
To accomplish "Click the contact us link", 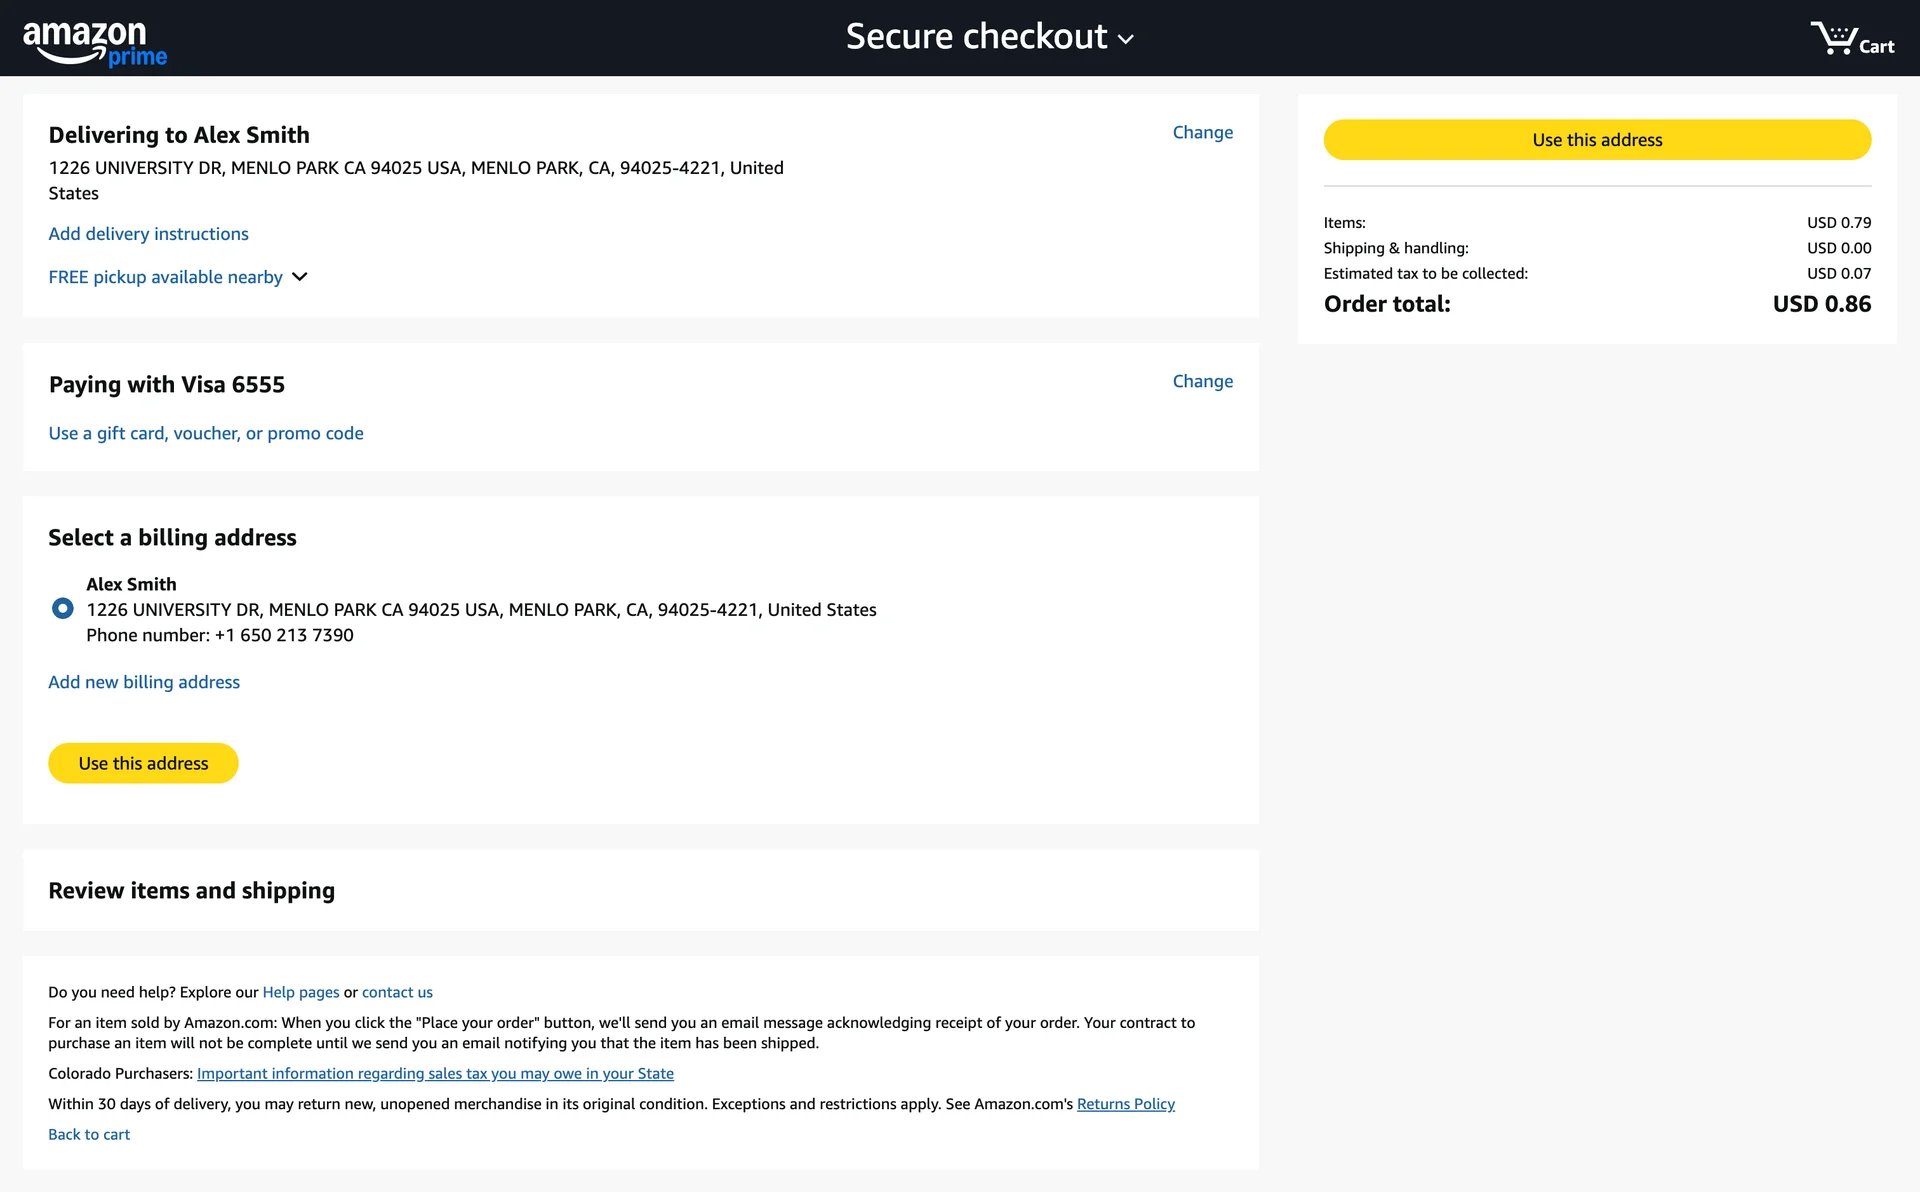I will tap(397, 992).
